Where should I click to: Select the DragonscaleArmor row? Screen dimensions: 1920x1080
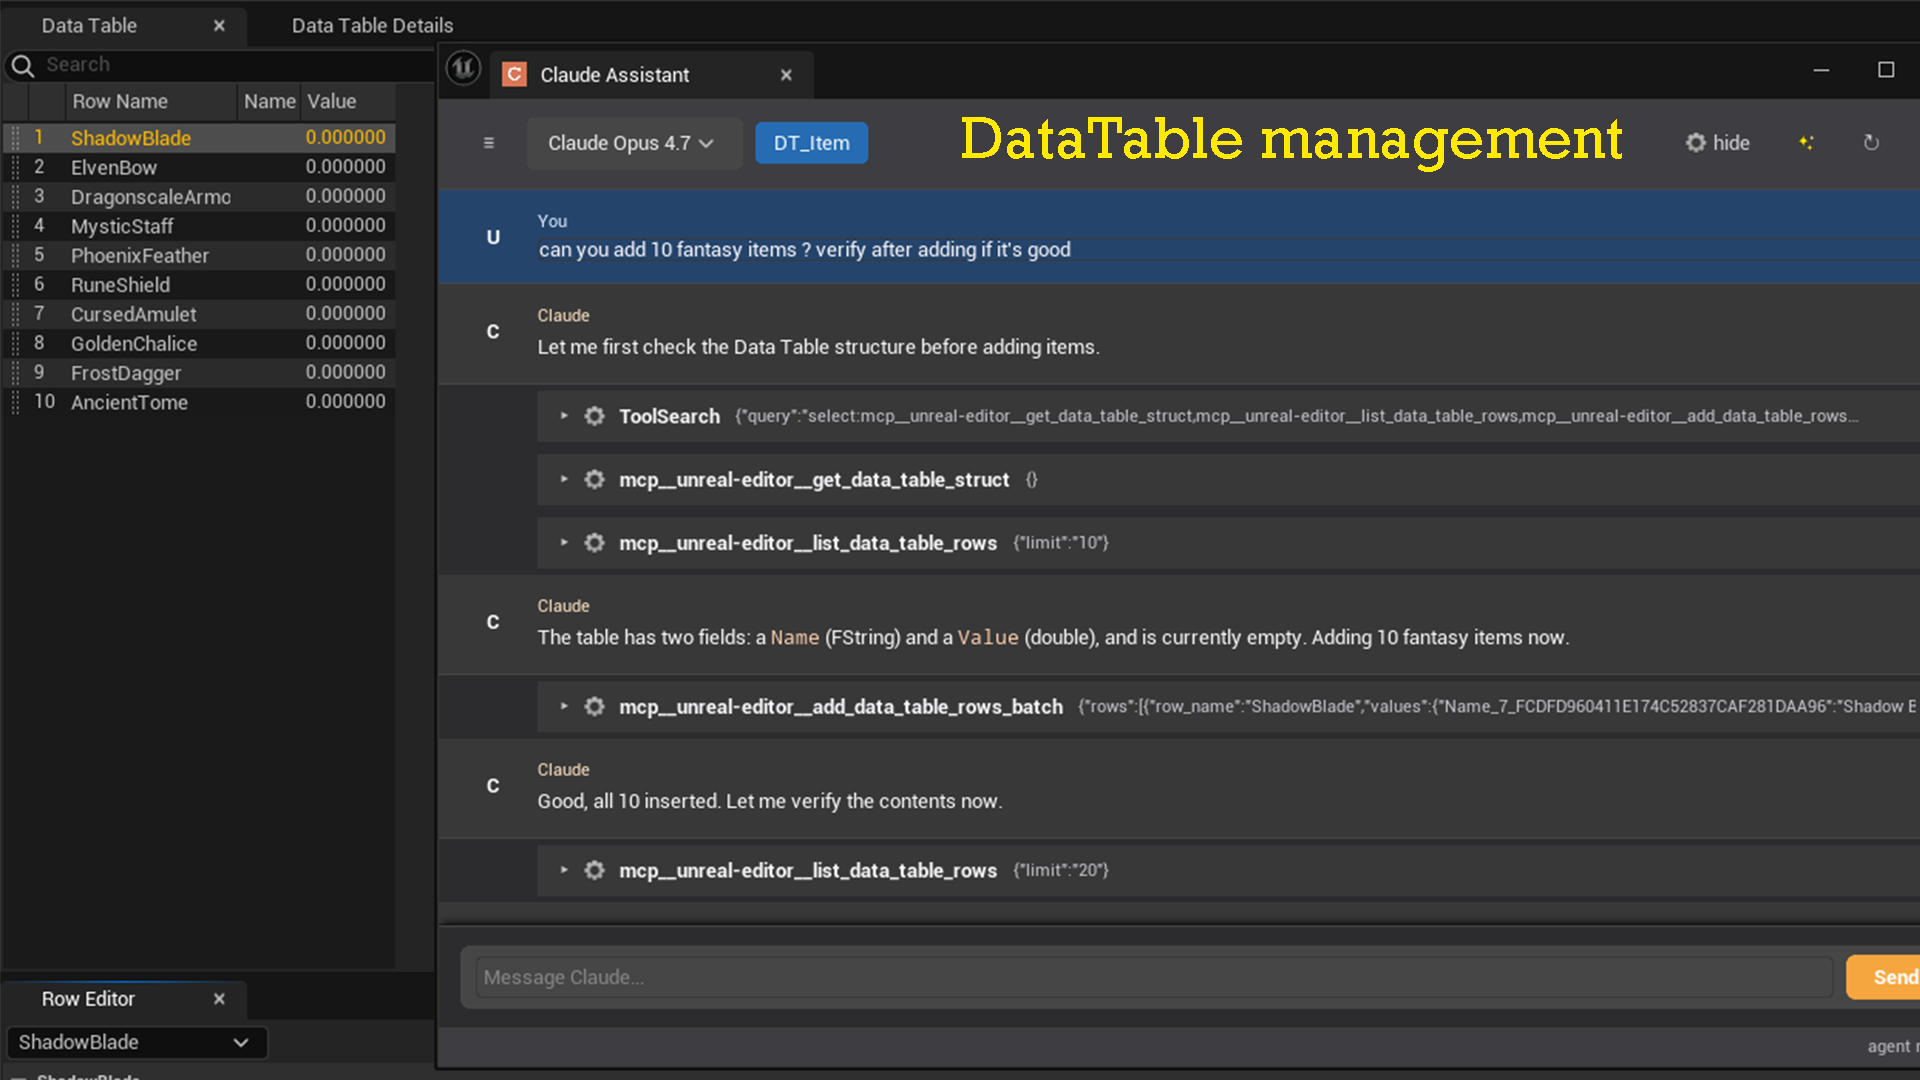click(200, 196)
